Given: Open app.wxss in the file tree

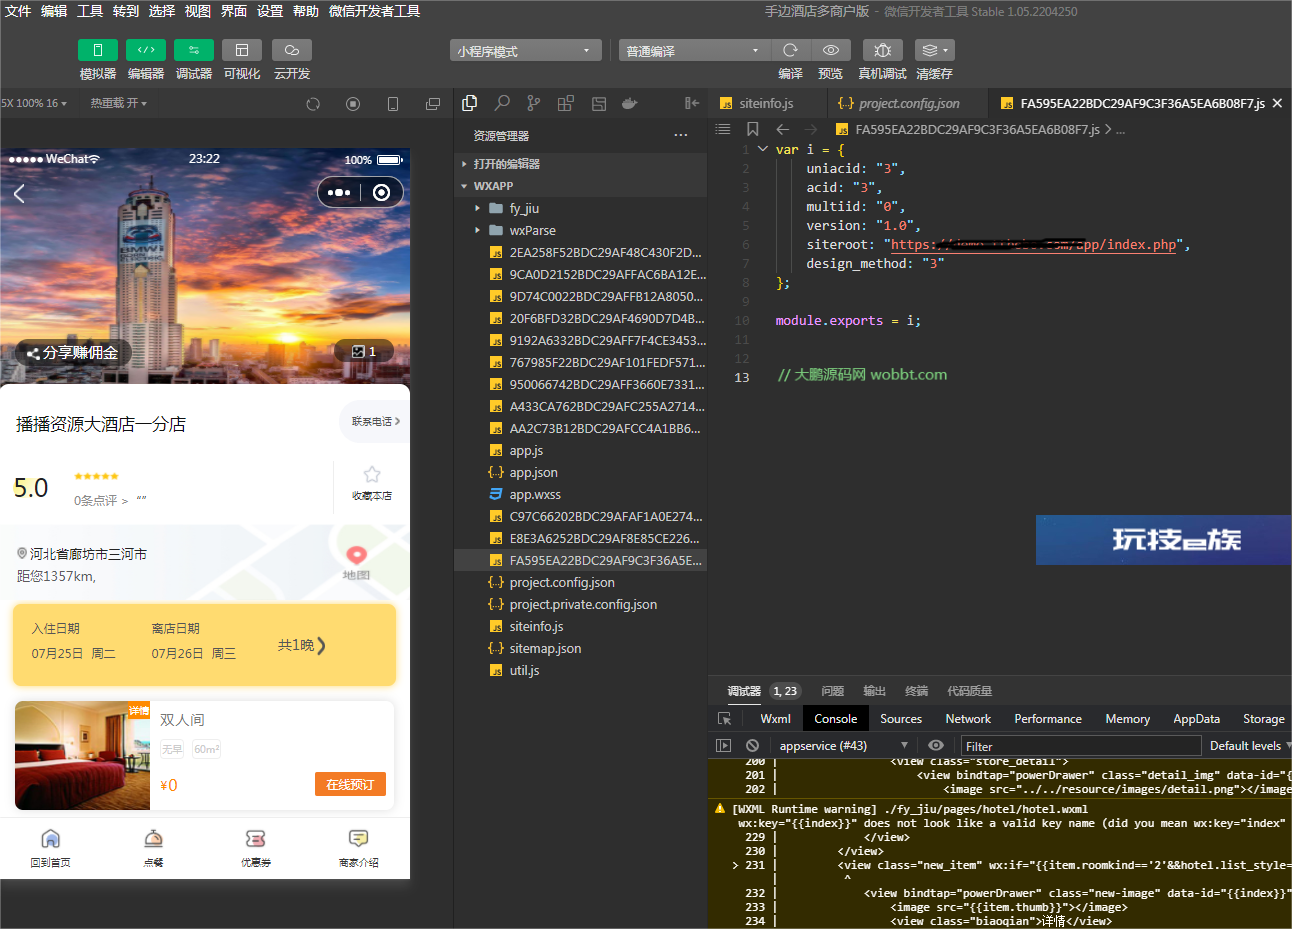Looking at the screenshot, I should [x=581, y=494].
